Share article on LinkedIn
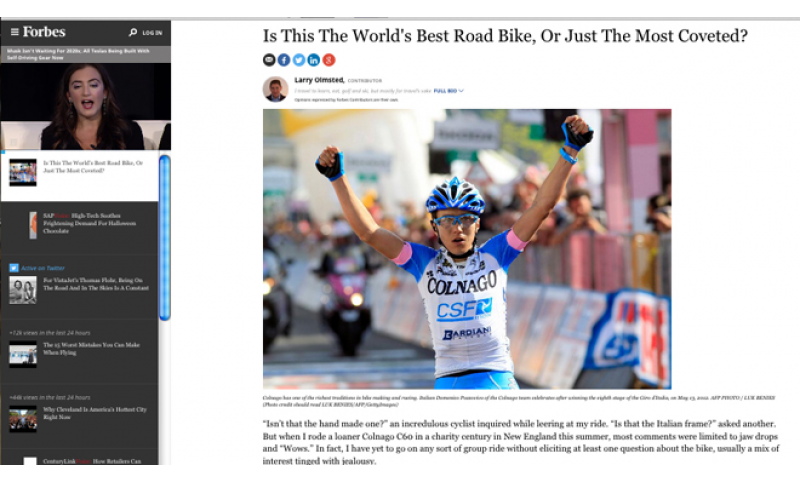 314,60
